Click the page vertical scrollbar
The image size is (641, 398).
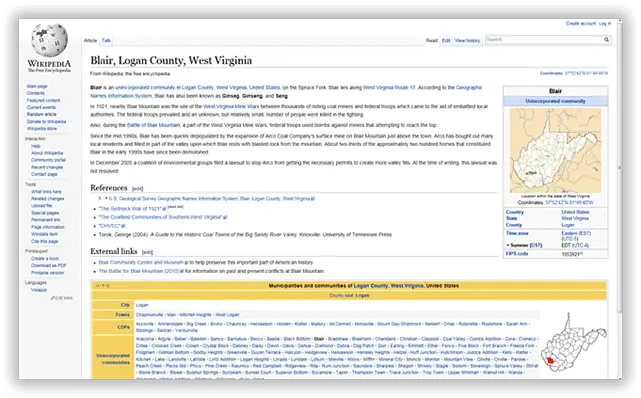point(619,168)
